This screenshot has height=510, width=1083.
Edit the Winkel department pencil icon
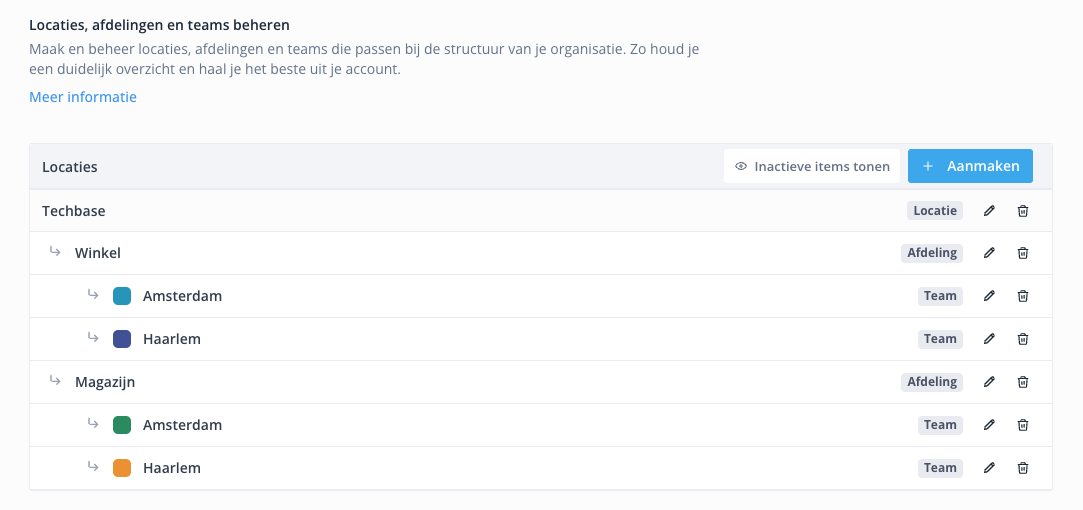point(989,253)
